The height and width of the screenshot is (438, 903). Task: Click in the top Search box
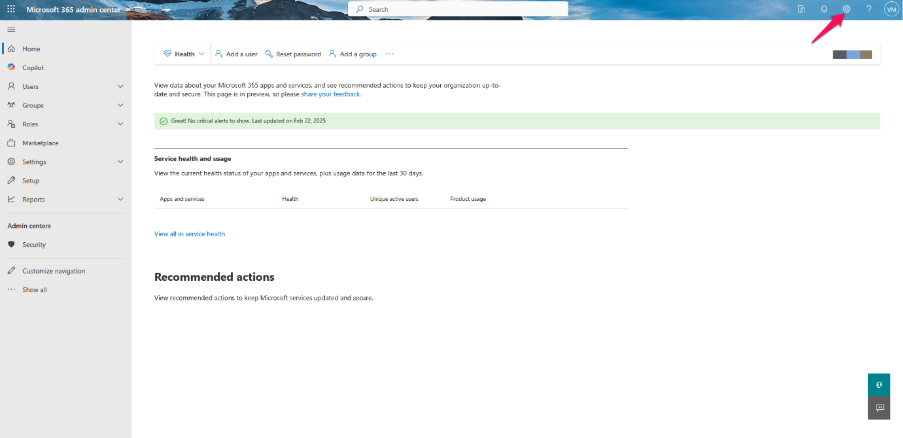click(460, 9)
